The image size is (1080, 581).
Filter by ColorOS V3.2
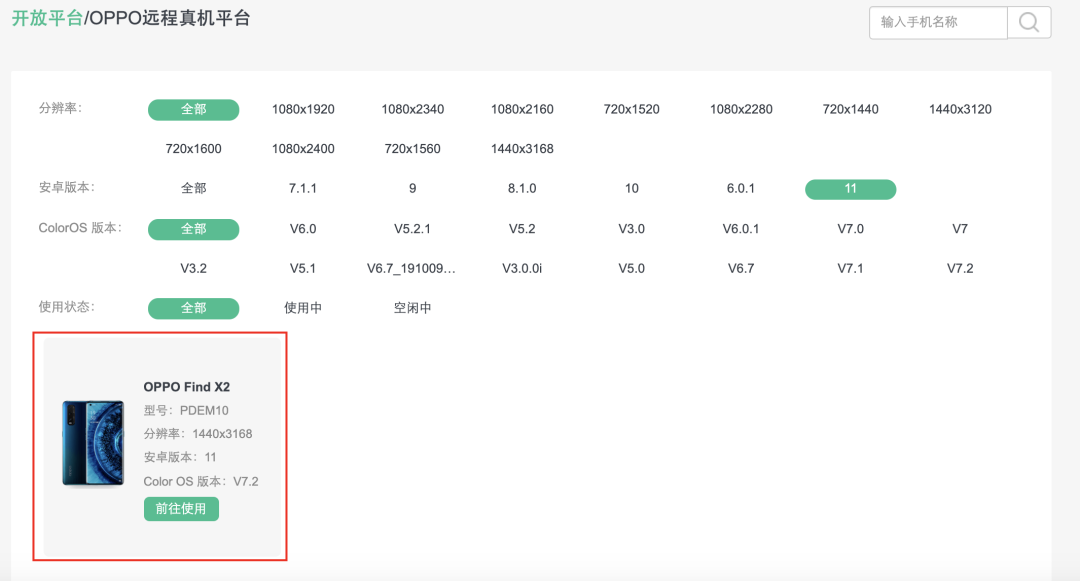tap(194, 268)
